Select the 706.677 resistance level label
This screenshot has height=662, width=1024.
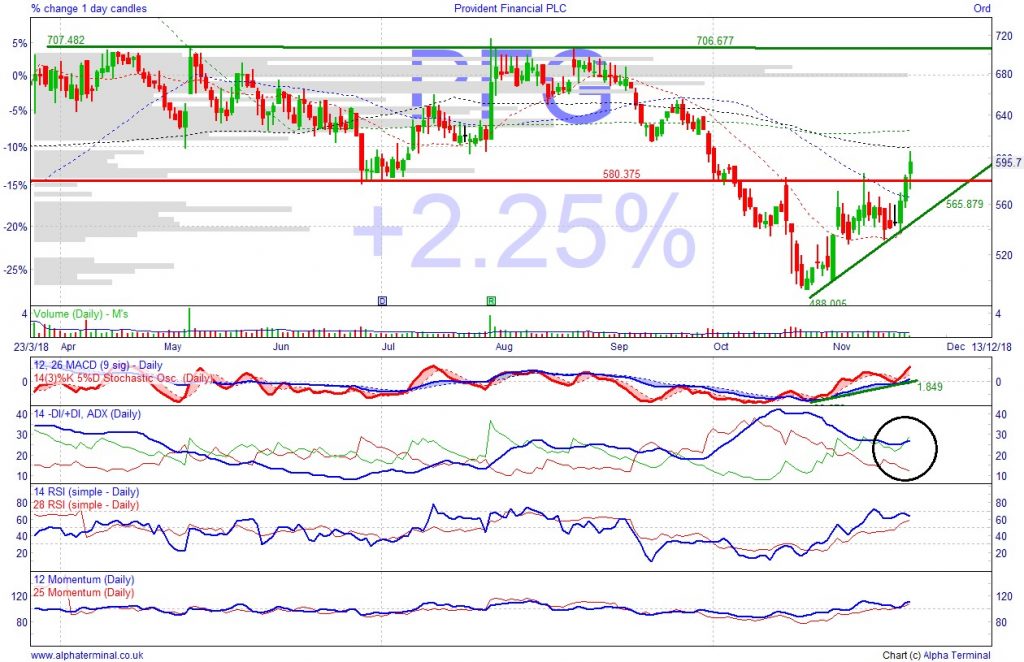(714, 40)
